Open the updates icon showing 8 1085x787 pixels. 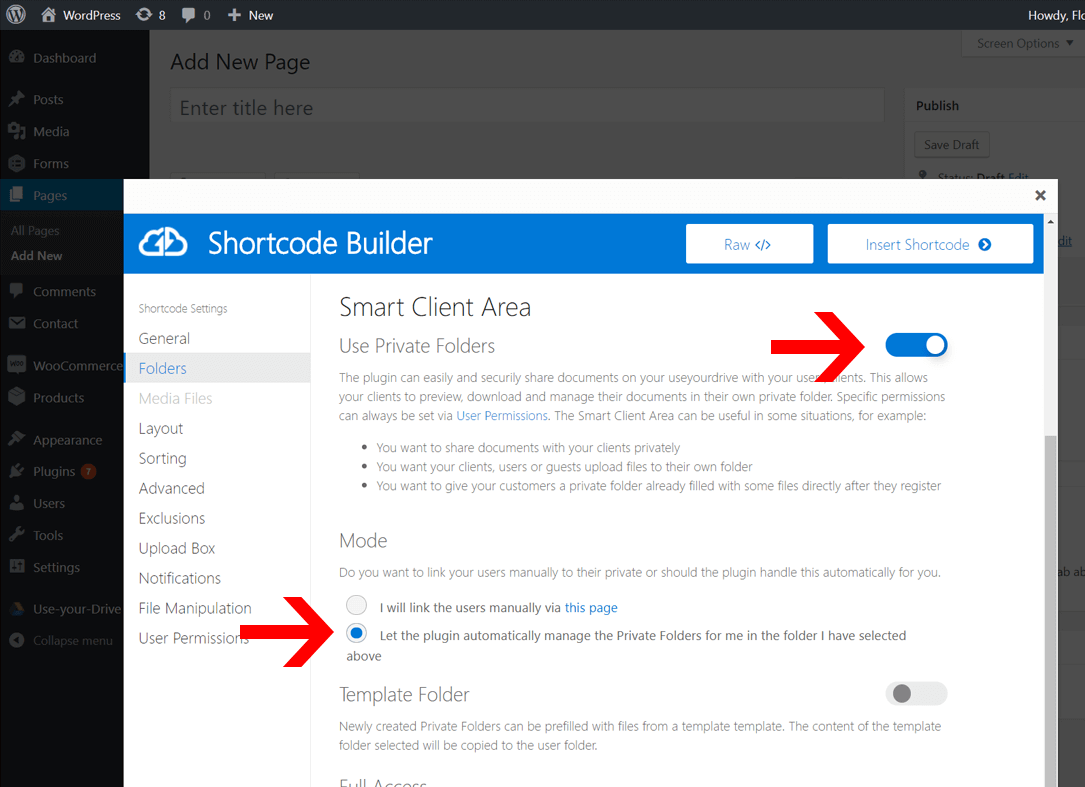click(x=143, y=15)
